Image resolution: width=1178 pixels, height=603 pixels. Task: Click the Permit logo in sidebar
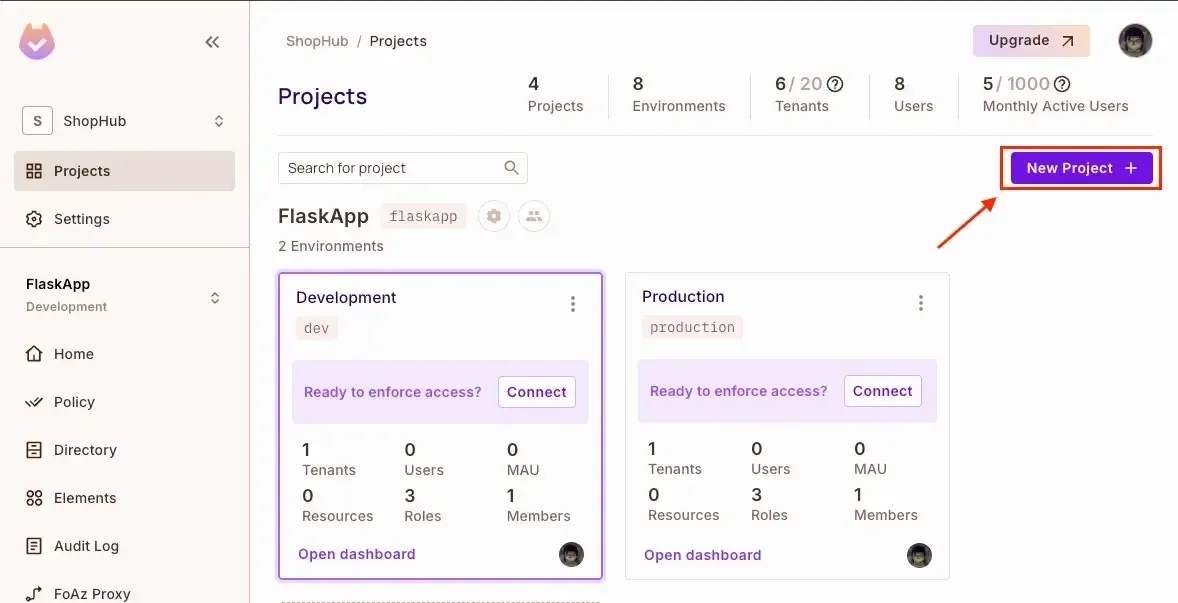click(37, 42)
